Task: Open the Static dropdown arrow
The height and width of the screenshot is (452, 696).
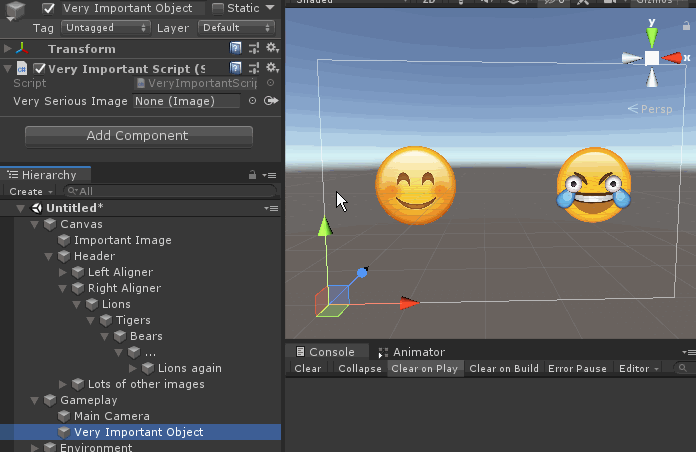Action: tap(270, 8)
